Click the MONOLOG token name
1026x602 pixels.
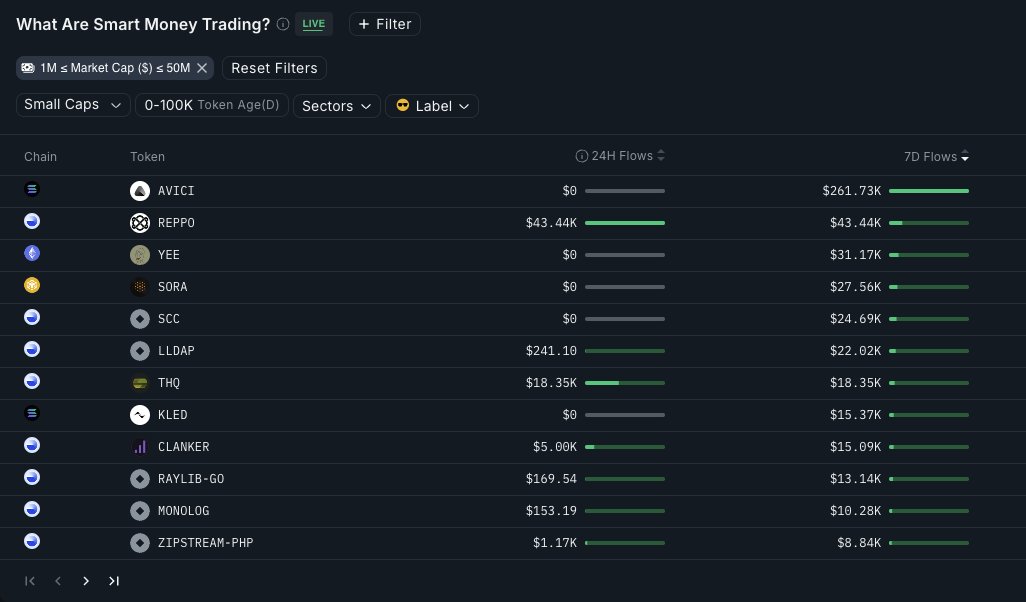[184, 512]
